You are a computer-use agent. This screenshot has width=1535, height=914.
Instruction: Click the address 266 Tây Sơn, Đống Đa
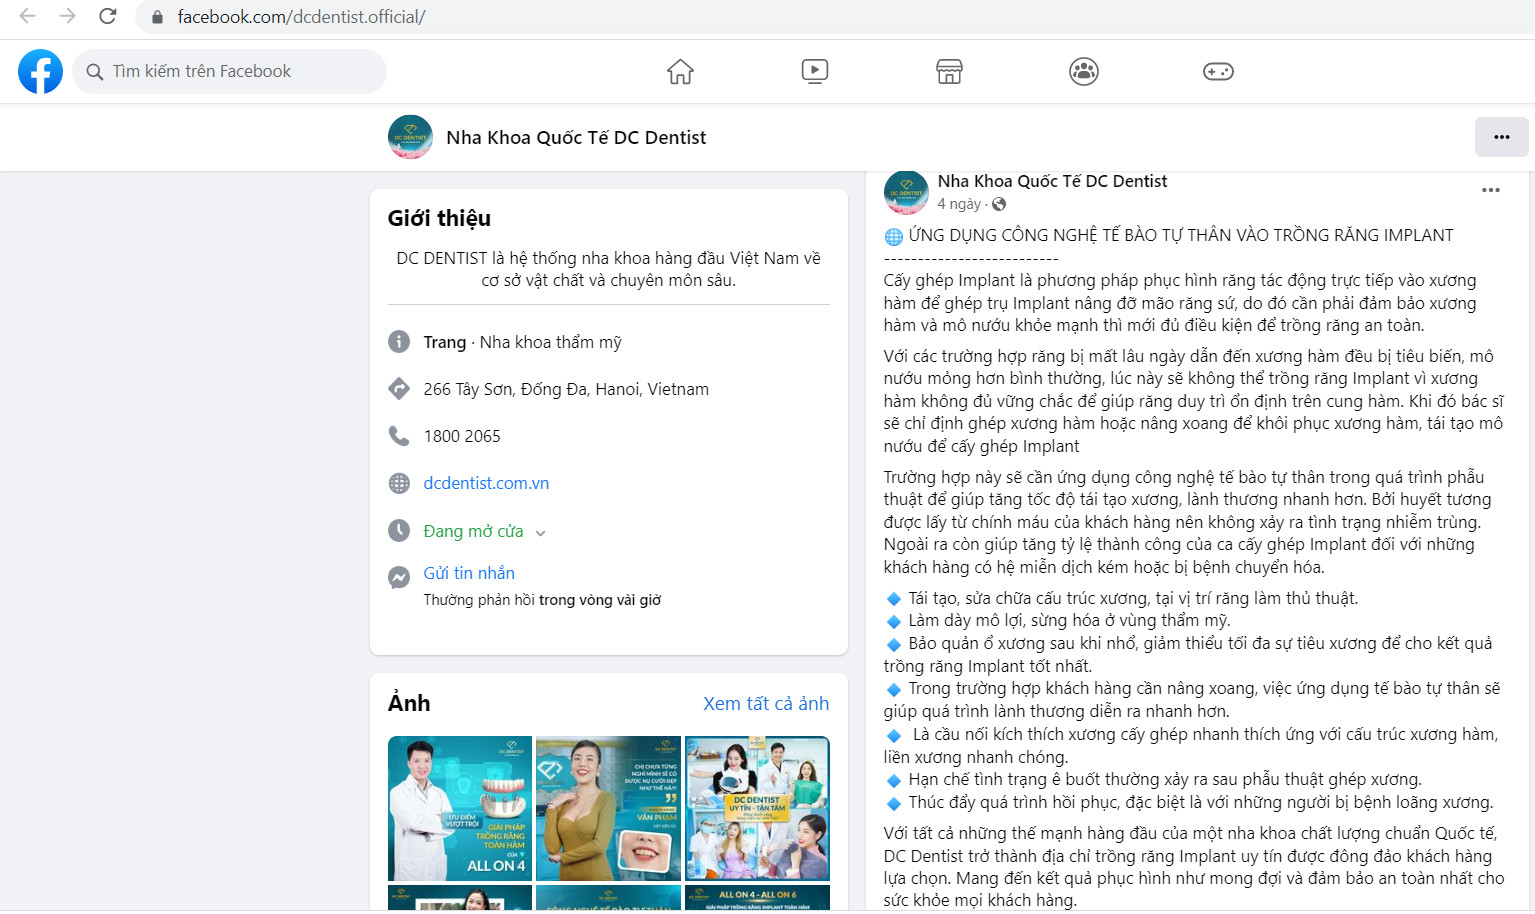coord(566,389)
